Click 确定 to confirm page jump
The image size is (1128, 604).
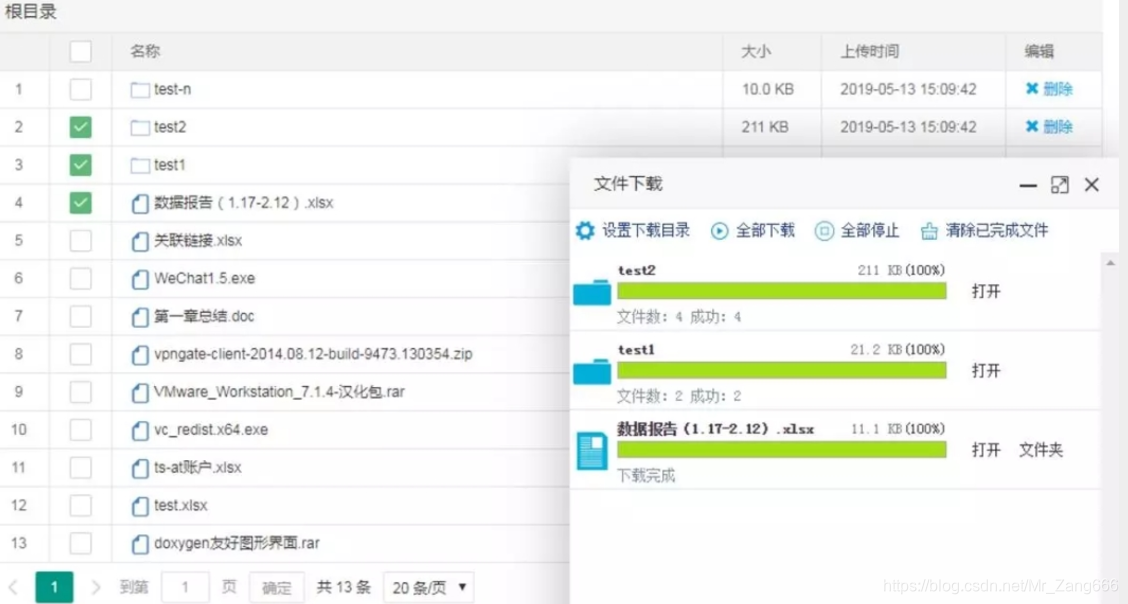tap(276, 587)
